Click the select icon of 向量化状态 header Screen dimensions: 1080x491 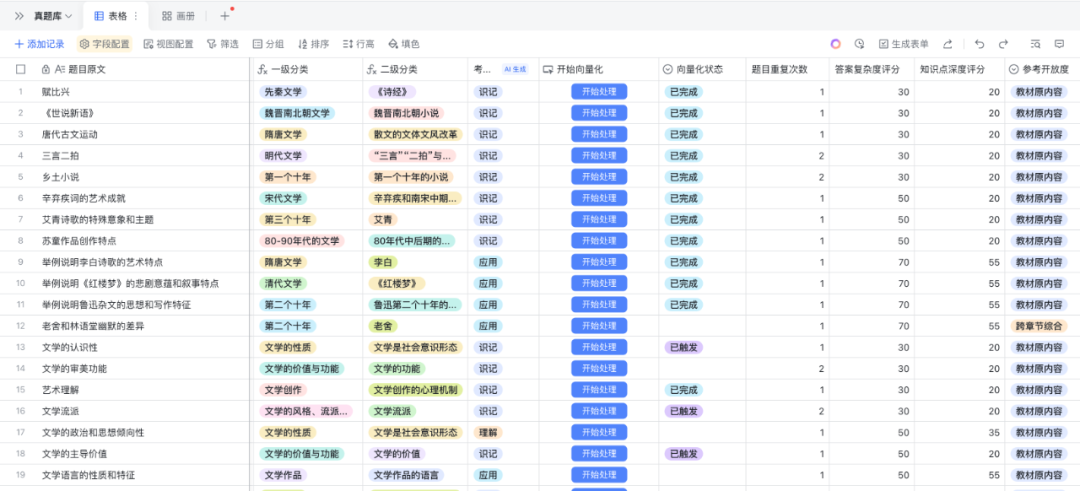(667, 70)
